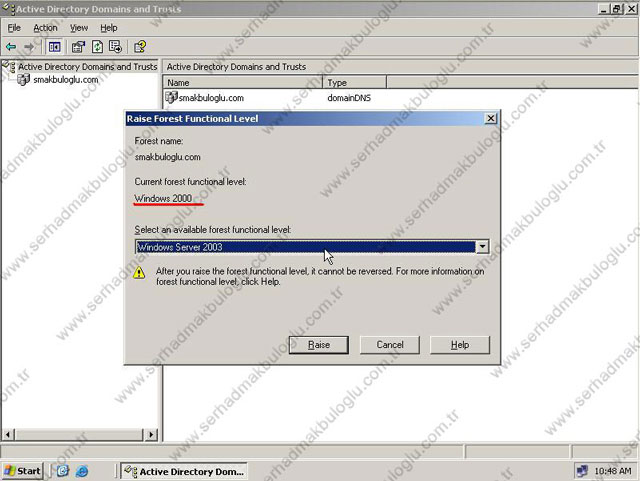
Task: Click the Active Directory root icon in tree
Action: [9, 67]
